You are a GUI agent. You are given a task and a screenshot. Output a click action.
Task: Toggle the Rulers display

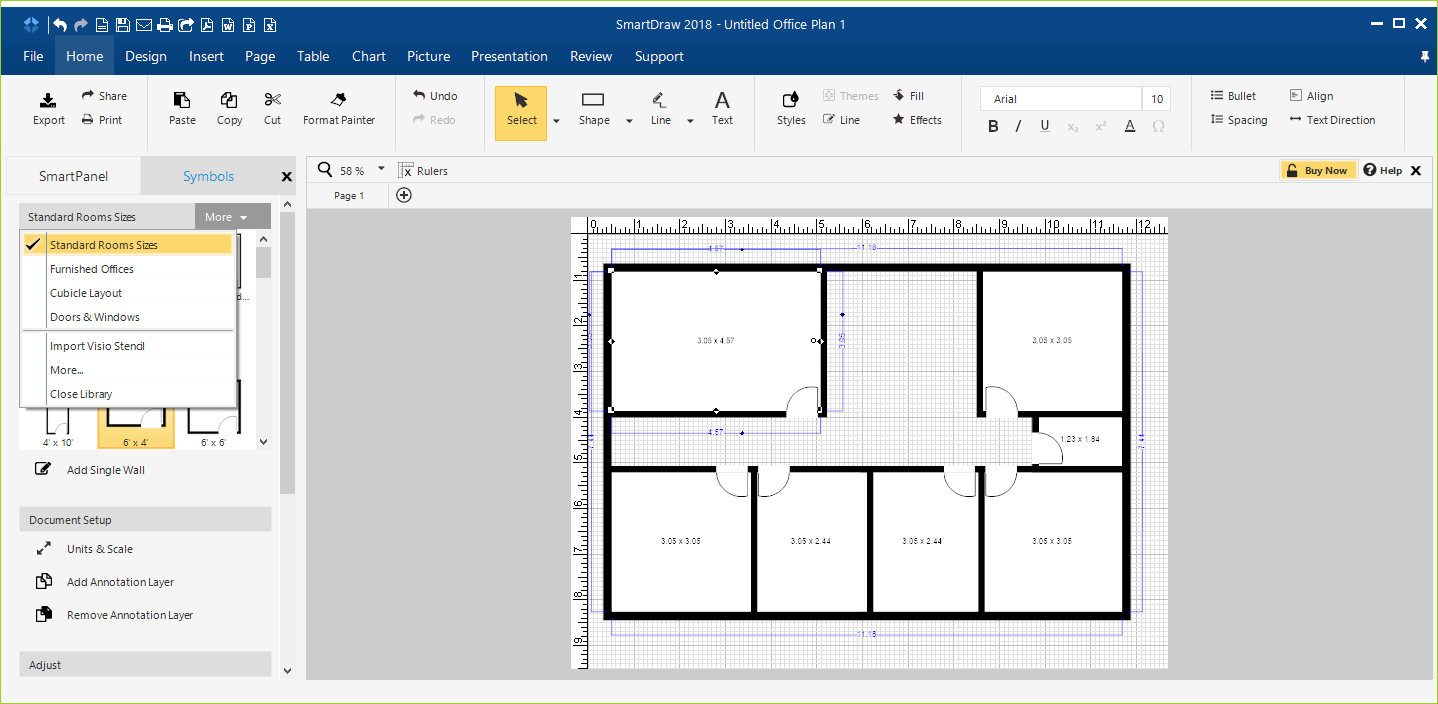click(x=423, y=171)
